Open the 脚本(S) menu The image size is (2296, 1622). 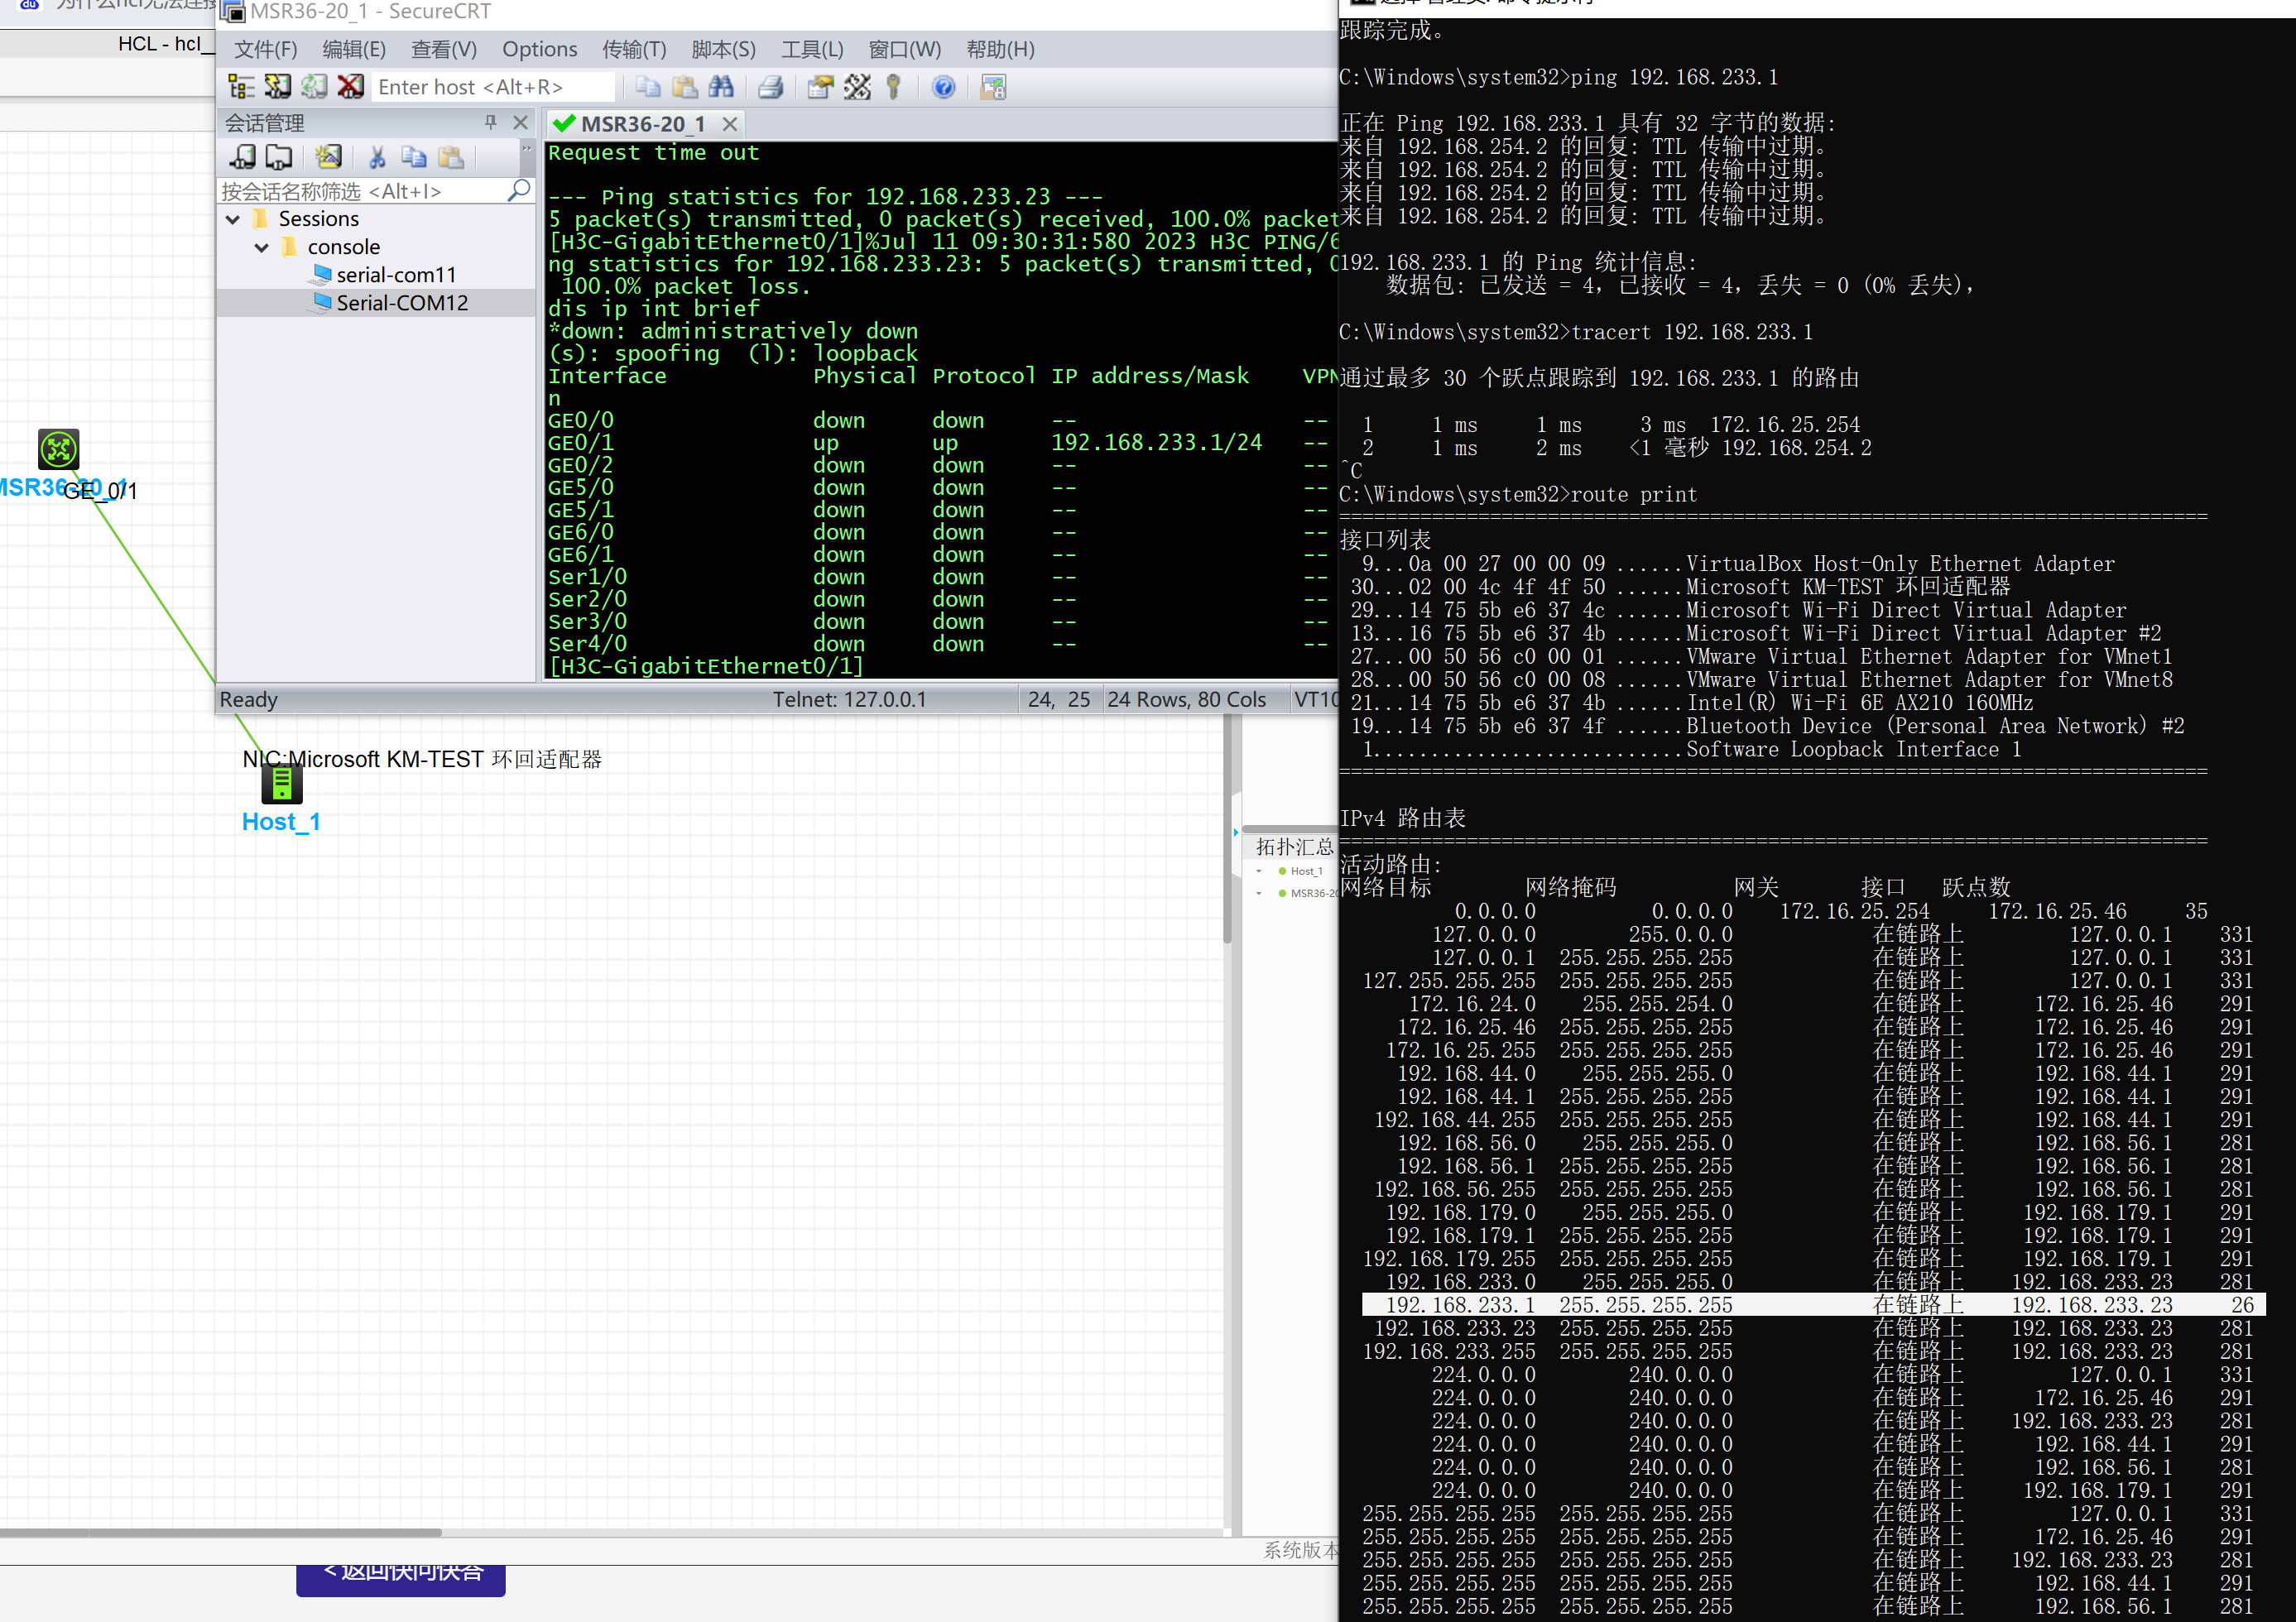click(723, 49)
